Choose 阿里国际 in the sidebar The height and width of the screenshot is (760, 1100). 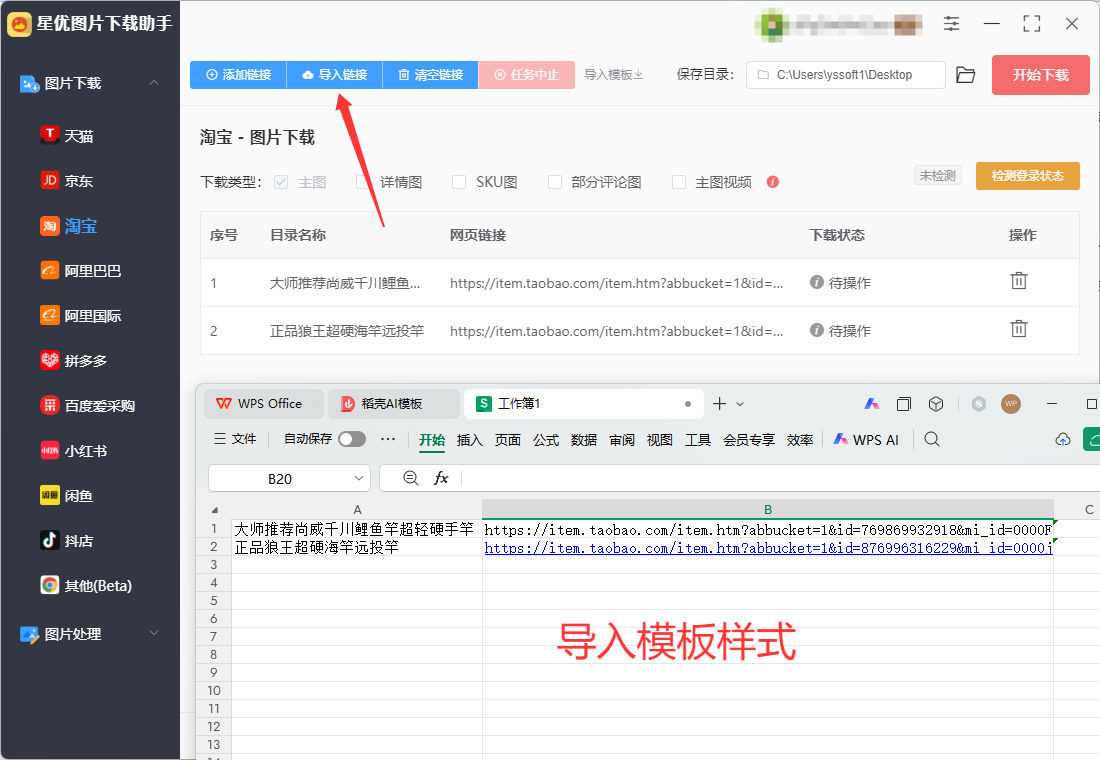point(81,315)
